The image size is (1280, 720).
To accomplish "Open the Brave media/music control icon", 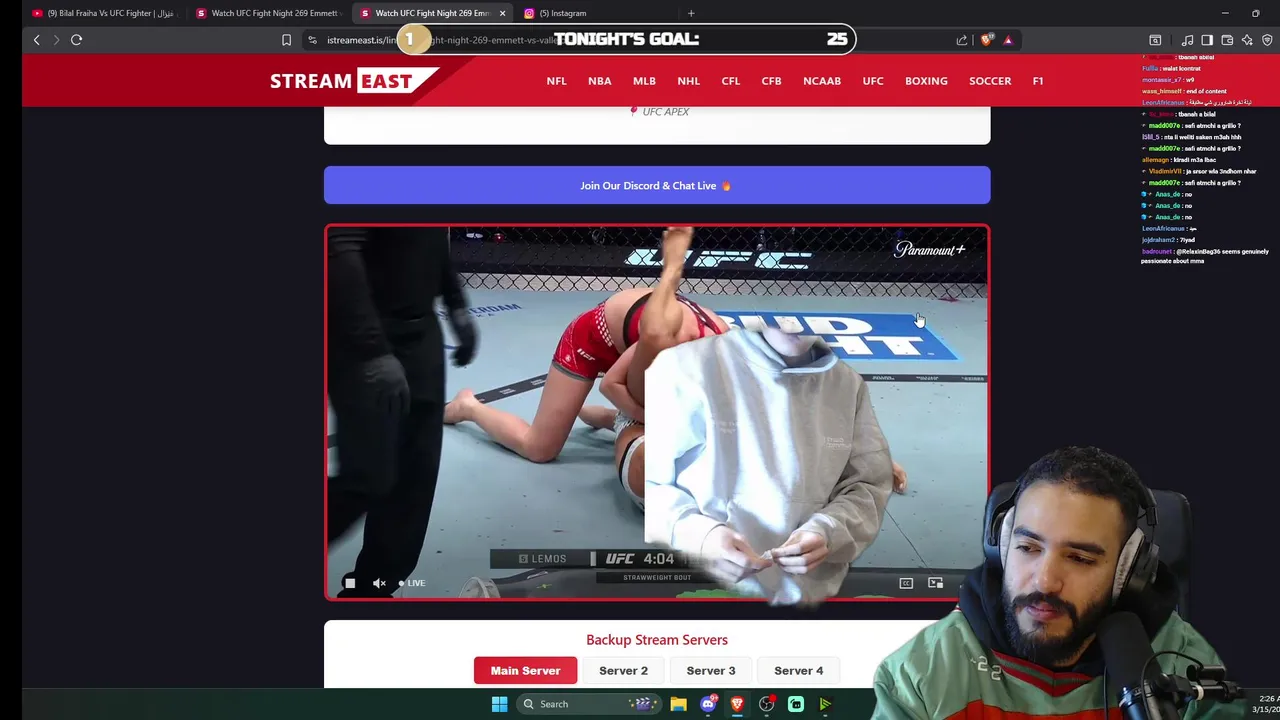I will click(1187, 40).
